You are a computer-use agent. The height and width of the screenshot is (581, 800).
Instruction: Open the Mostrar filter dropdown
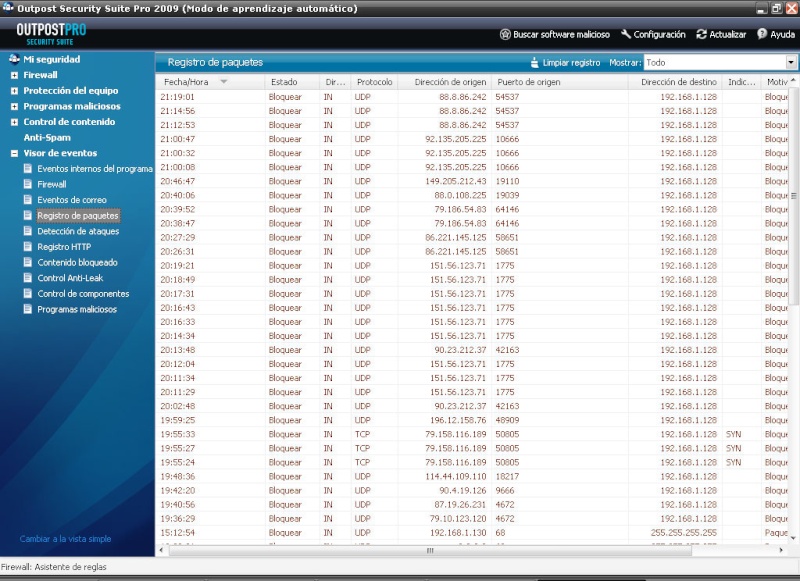[x=791, y=62]
